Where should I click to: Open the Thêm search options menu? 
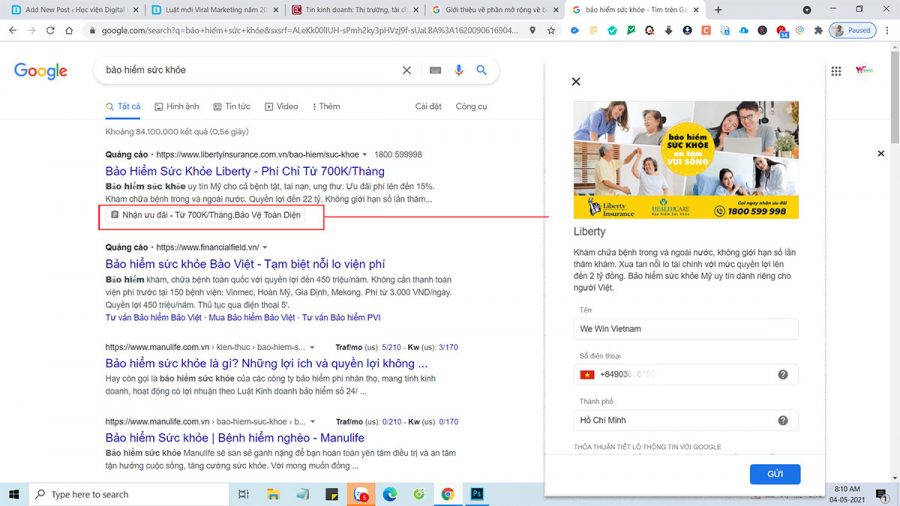[326, 106]
